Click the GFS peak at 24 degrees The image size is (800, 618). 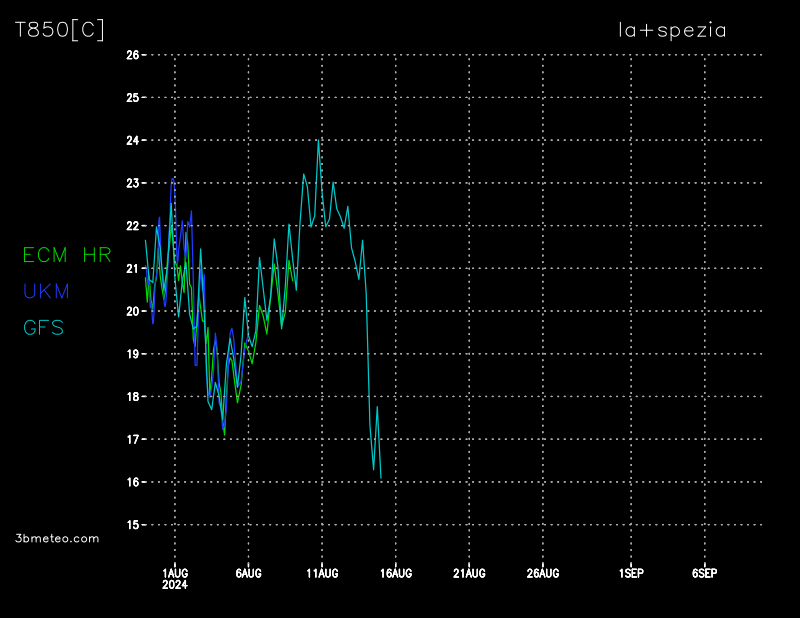(318, 140)
